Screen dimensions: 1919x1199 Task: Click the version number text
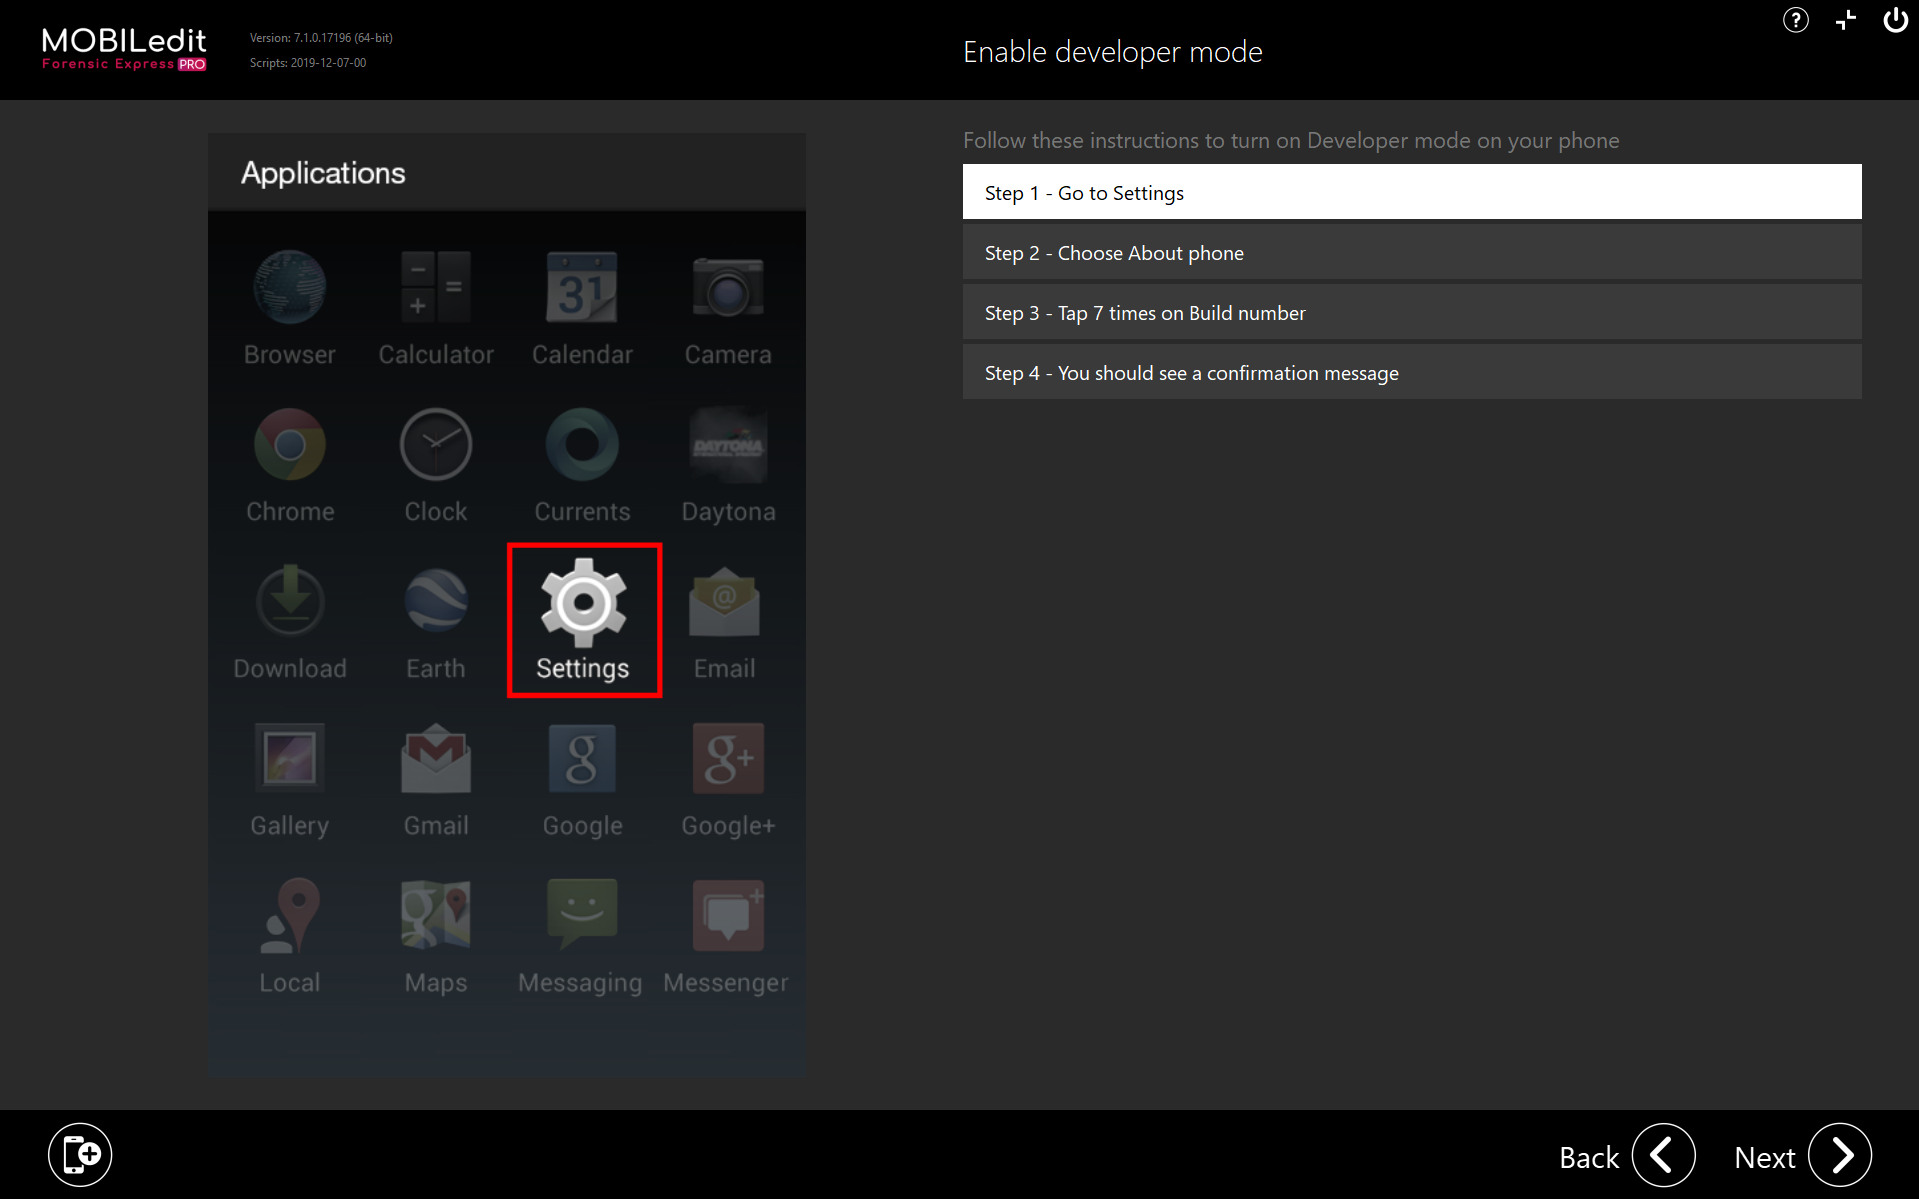click(x=321, y=38)
